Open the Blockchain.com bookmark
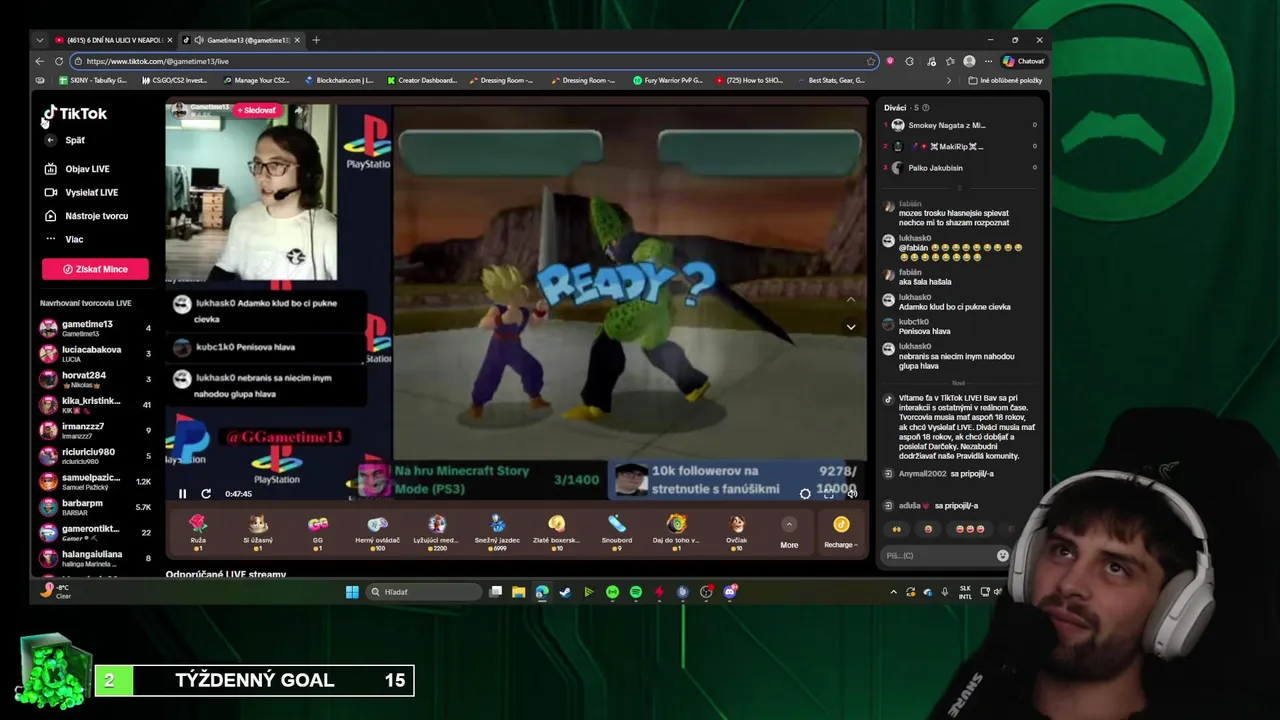The width and height of the screenshot is (1280, 720). 338,80
